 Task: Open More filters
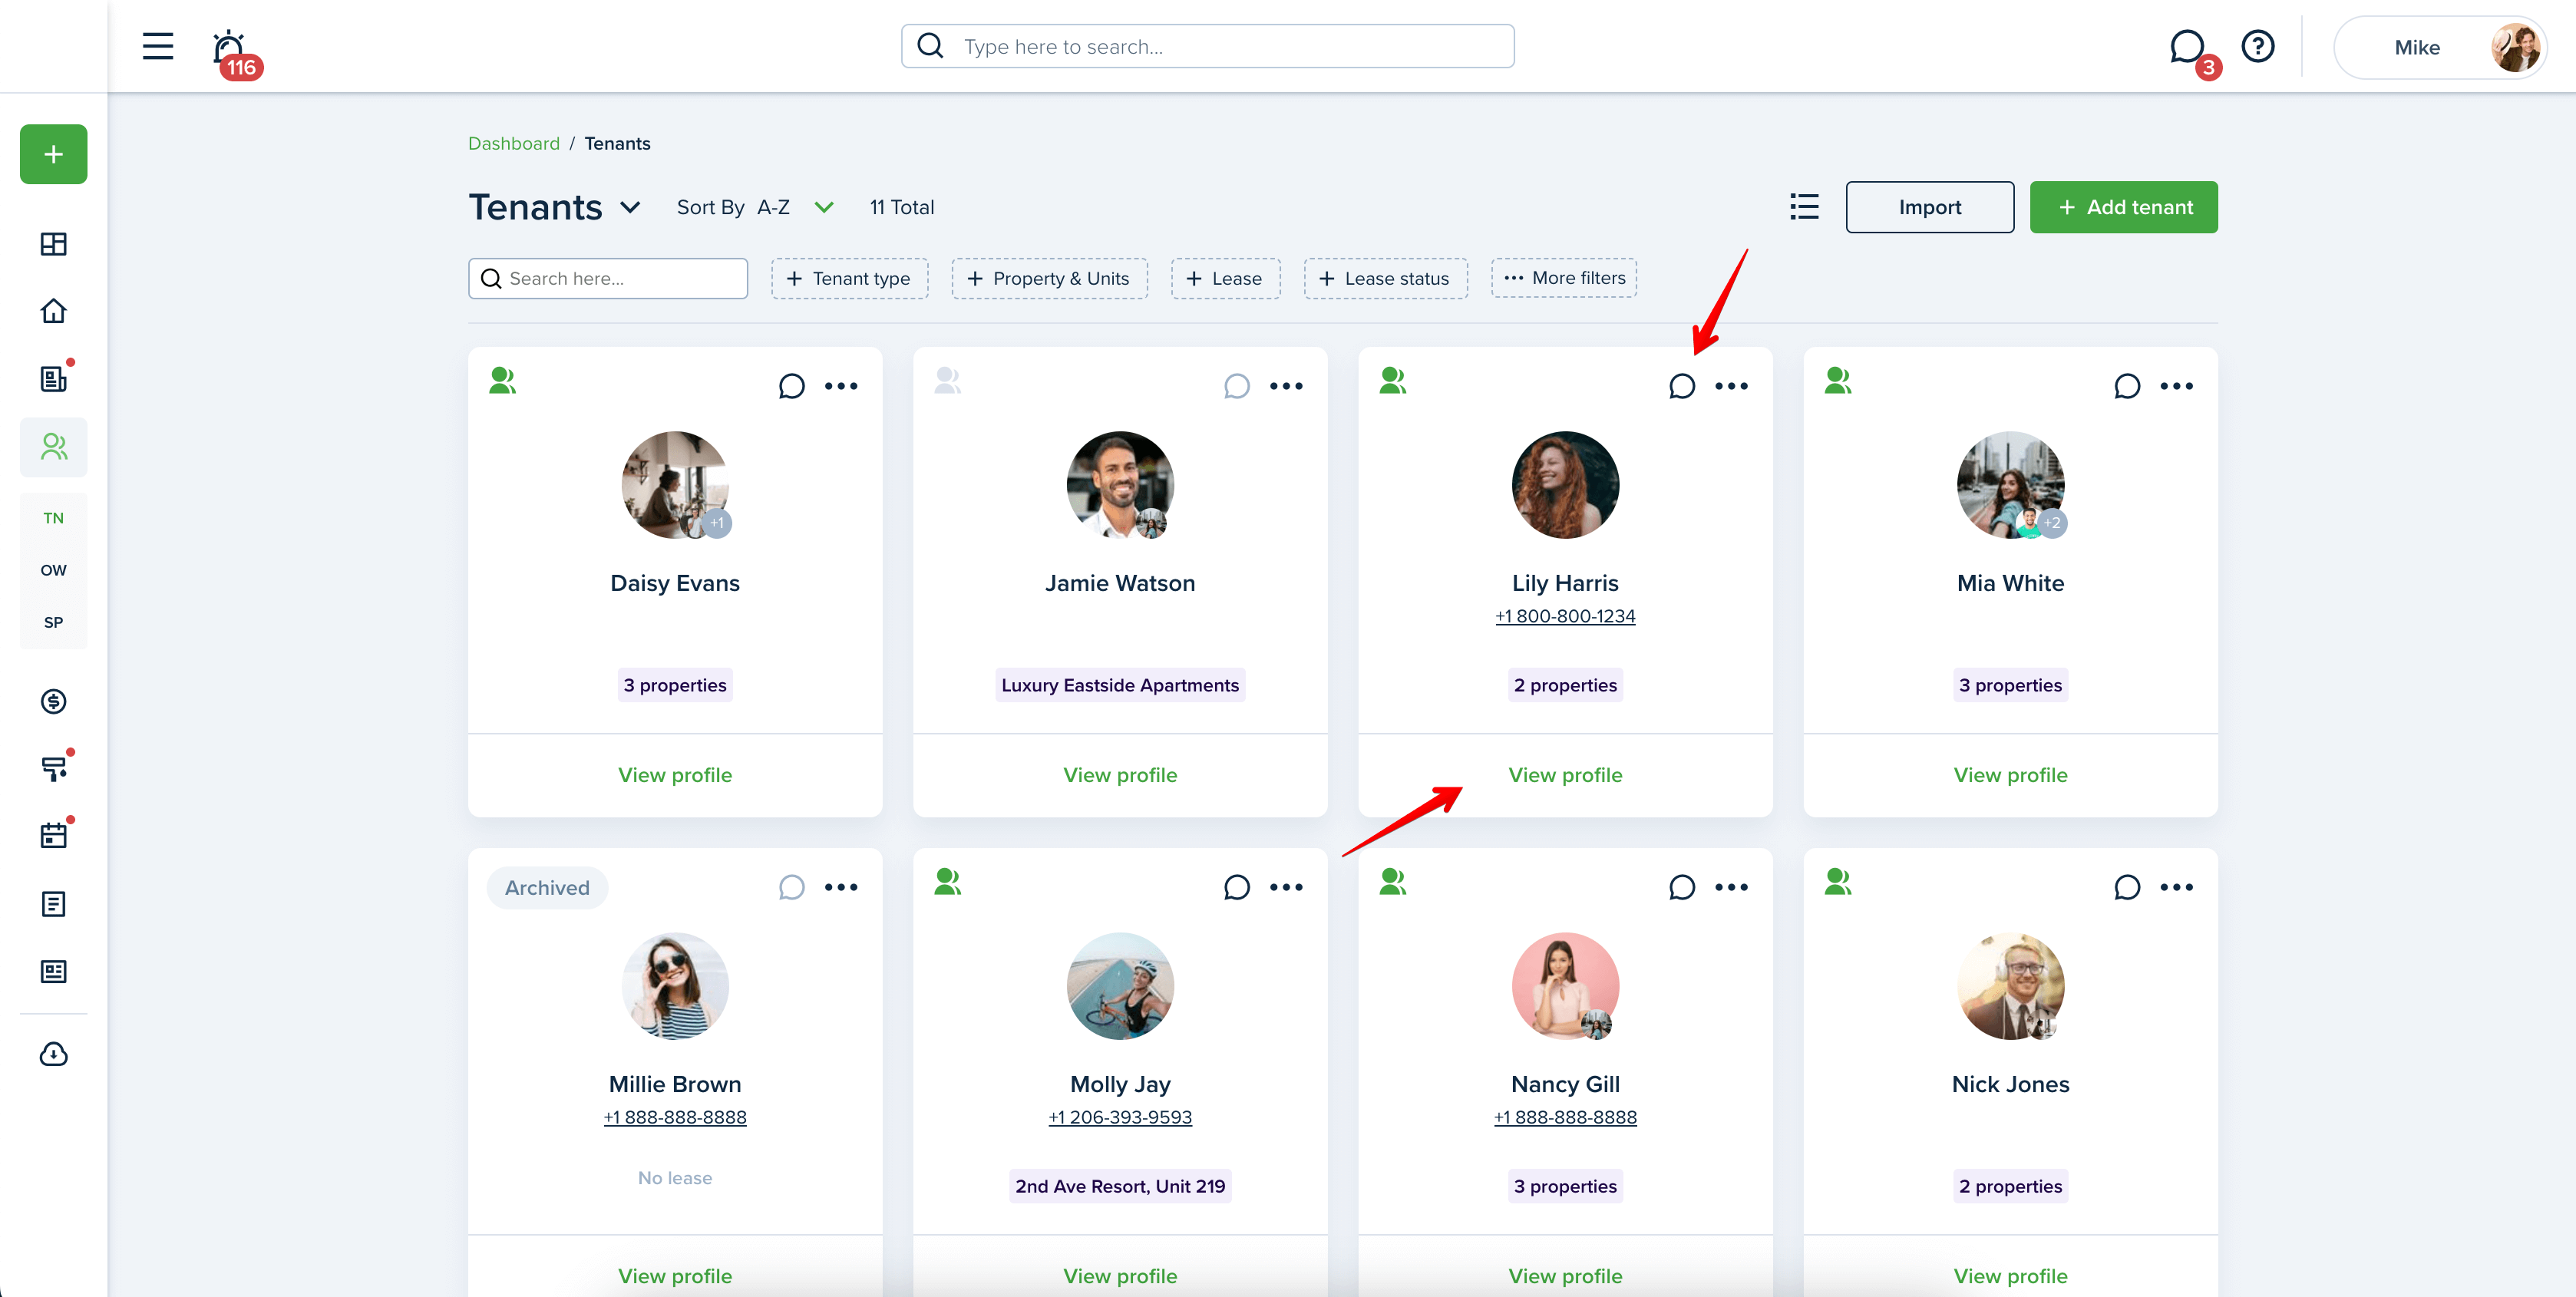point(1564,278)
